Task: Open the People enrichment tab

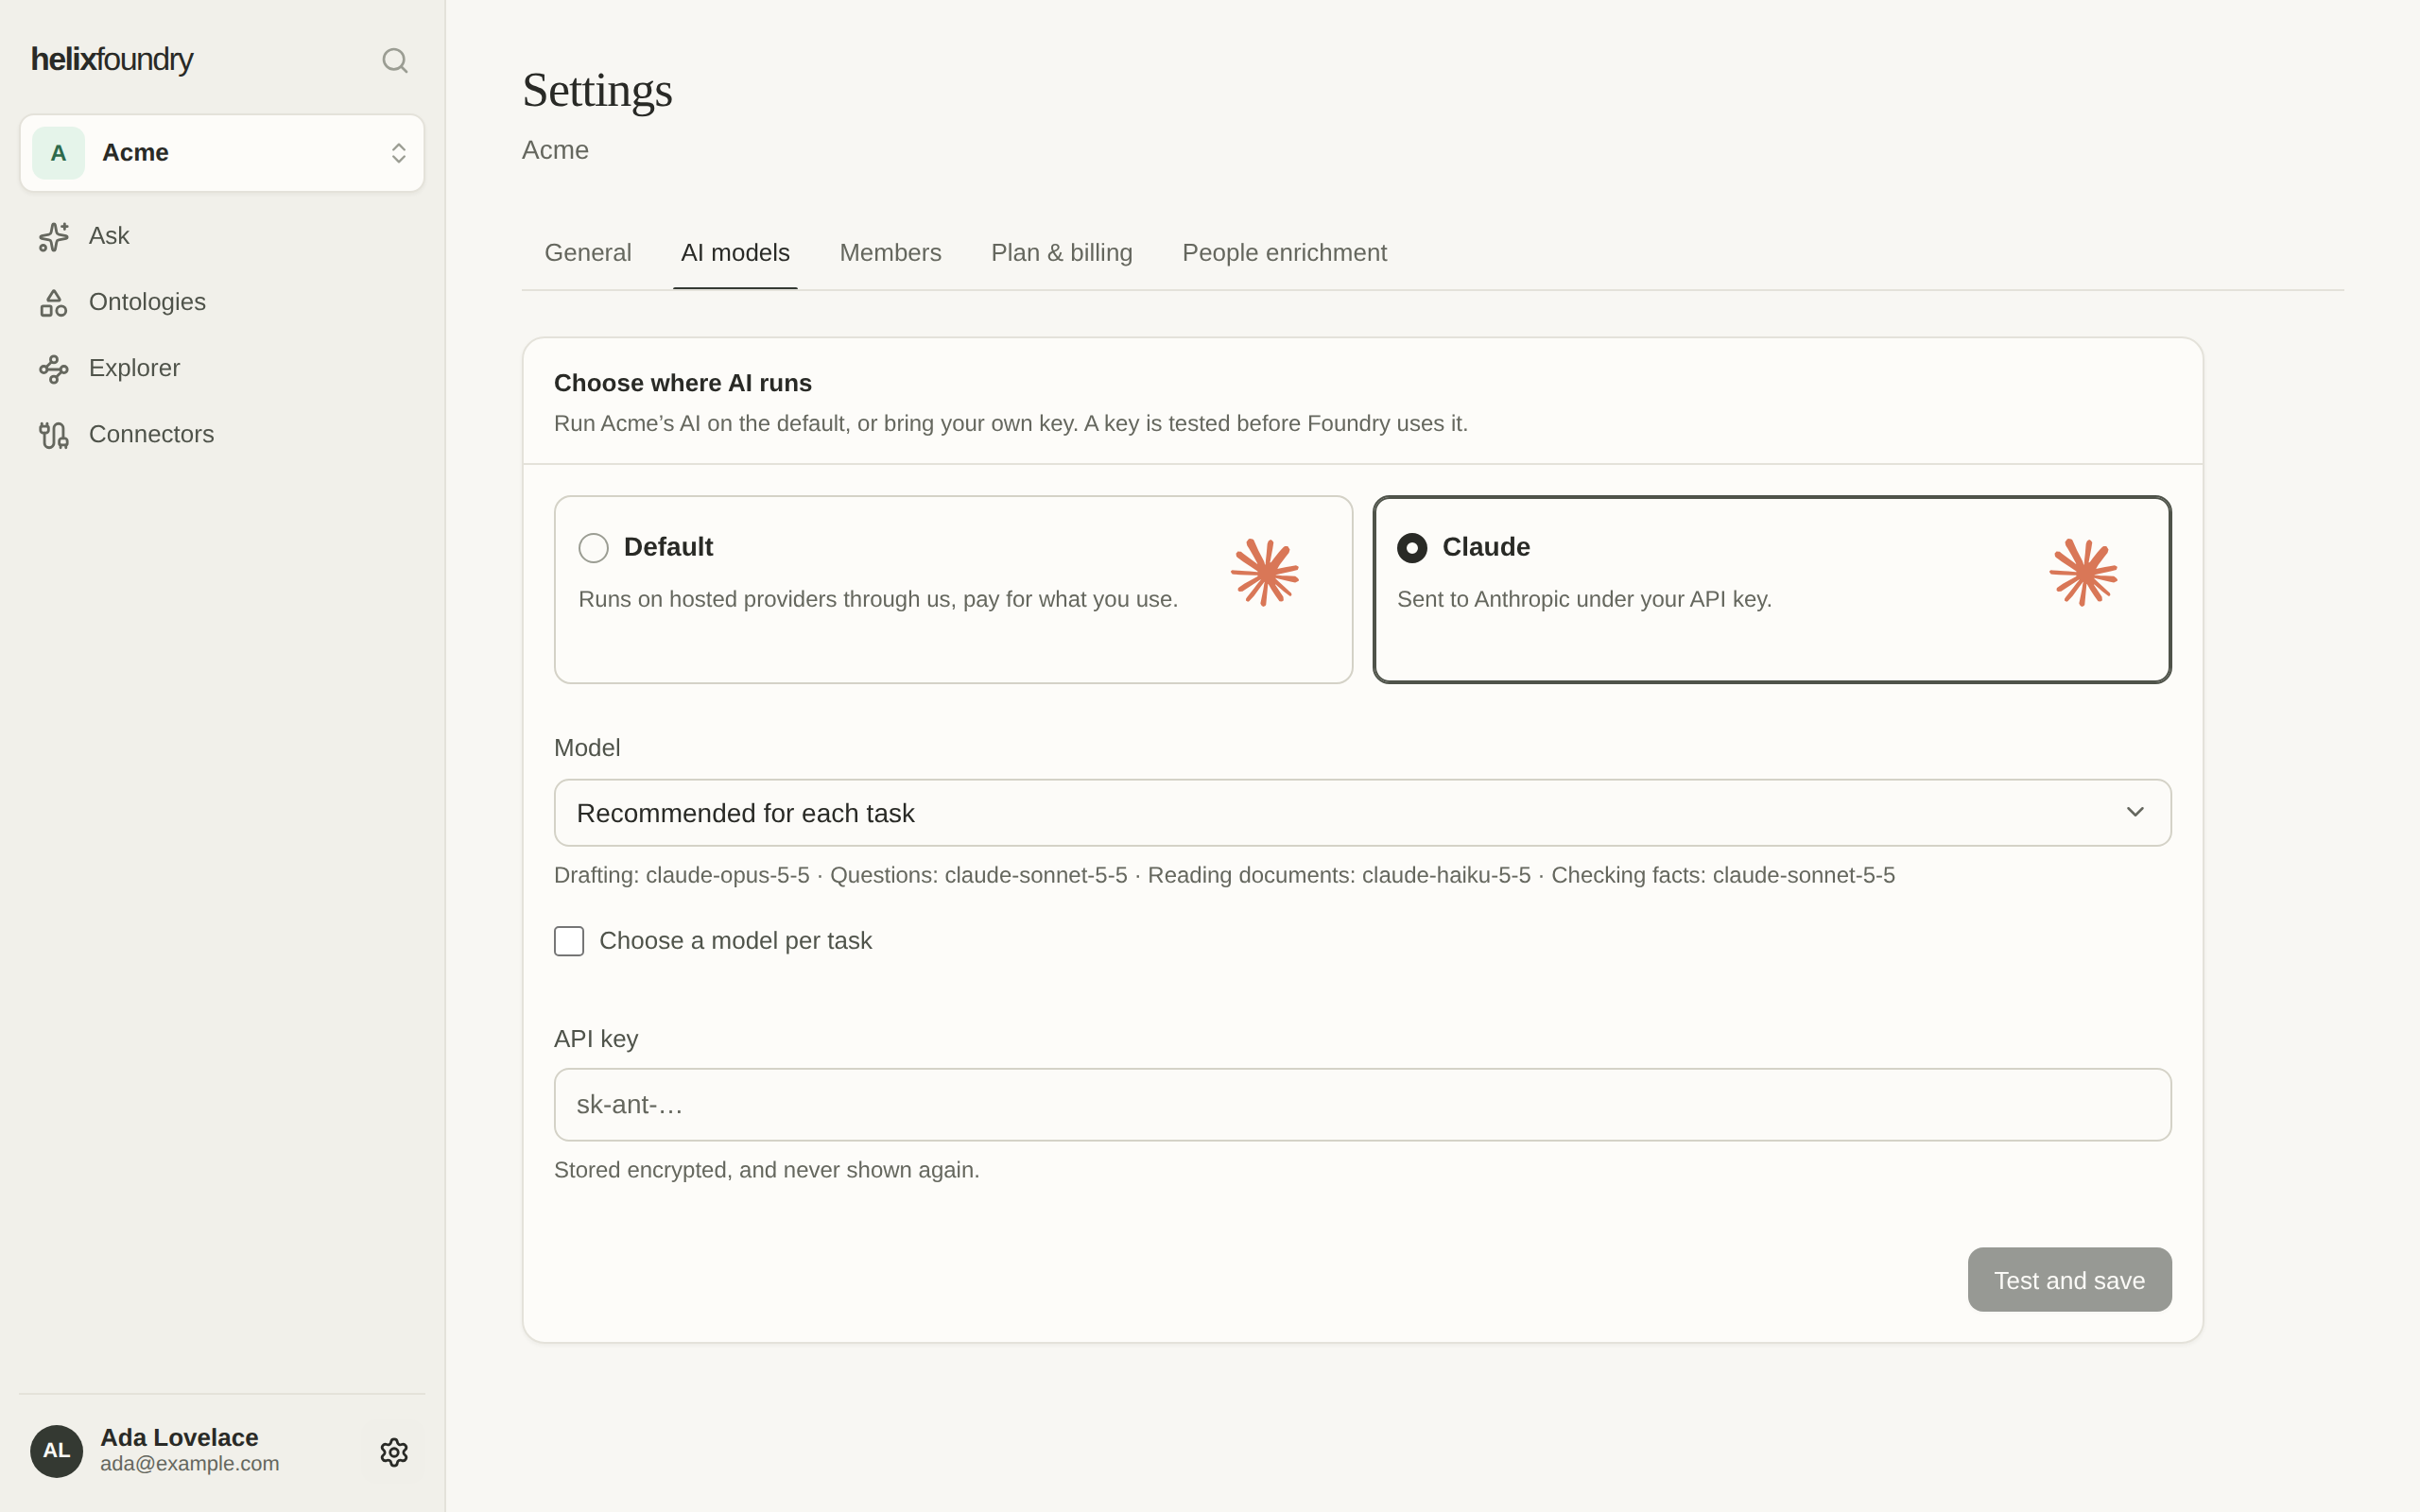Action: [x=1284, y=253]
